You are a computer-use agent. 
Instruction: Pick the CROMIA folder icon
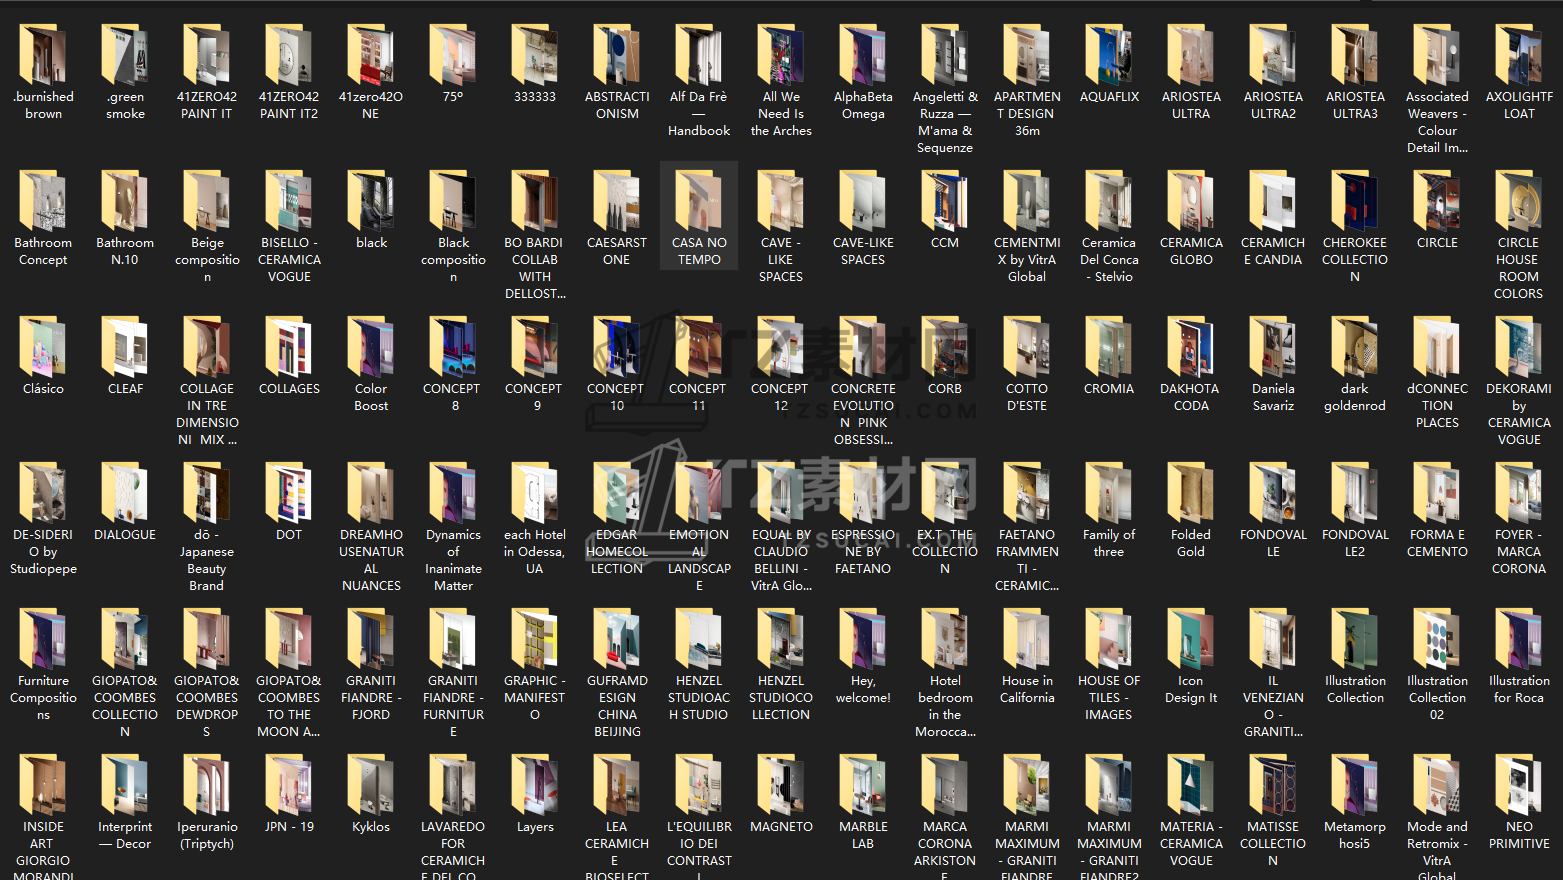pos(1109,347)
